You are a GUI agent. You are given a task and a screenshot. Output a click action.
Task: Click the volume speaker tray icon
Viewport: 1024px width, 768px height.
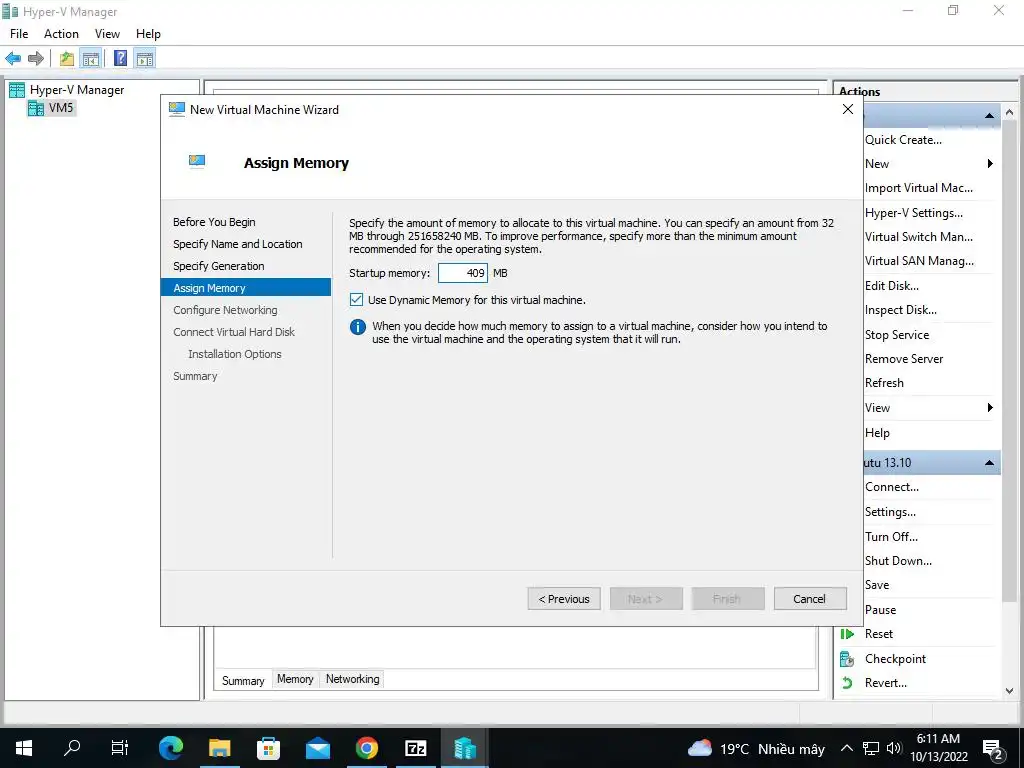[x=894, y=748]
